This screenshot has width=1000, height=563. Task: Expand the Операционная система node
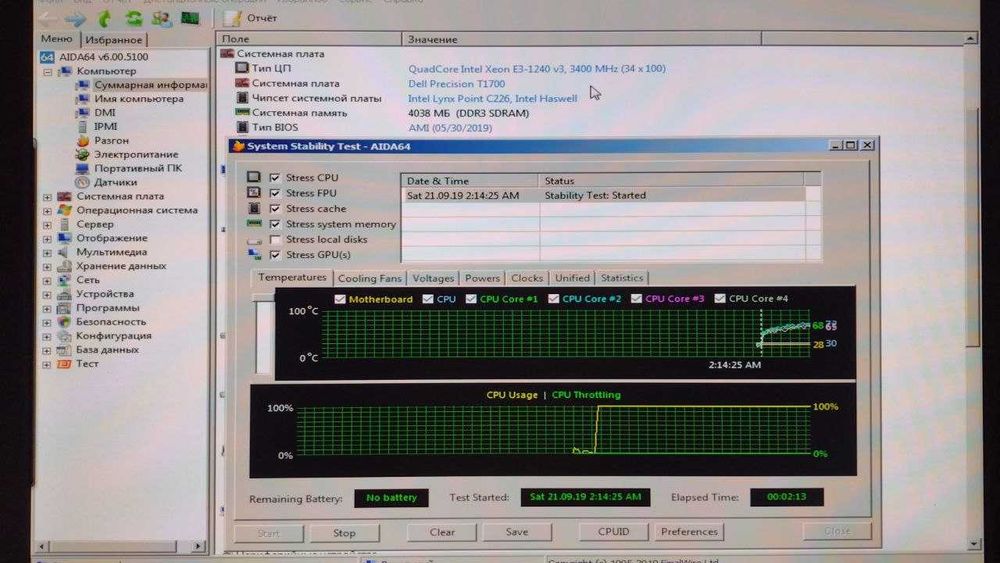pos(47,211)
